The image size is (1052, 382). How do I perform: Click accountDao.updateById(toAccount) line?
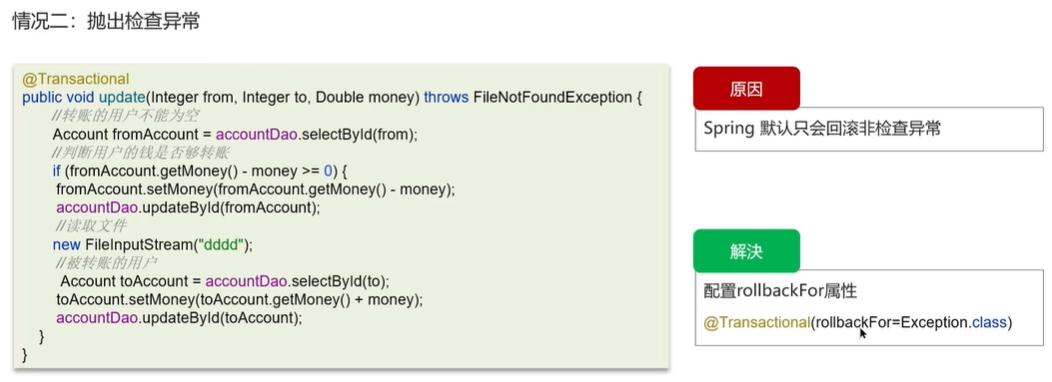tap(180, 318)
